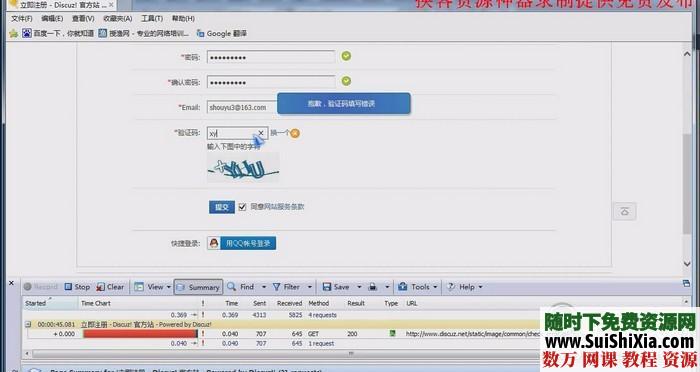700x372 pixels.
Task: Click the Result column header
Action: point(356,303)
